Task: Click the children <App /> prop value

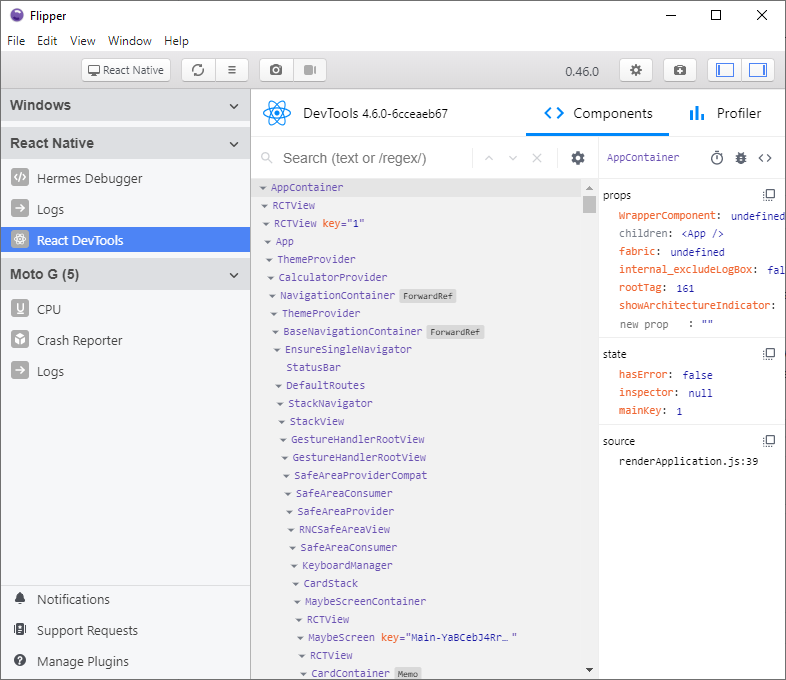Action: [702, 234]
